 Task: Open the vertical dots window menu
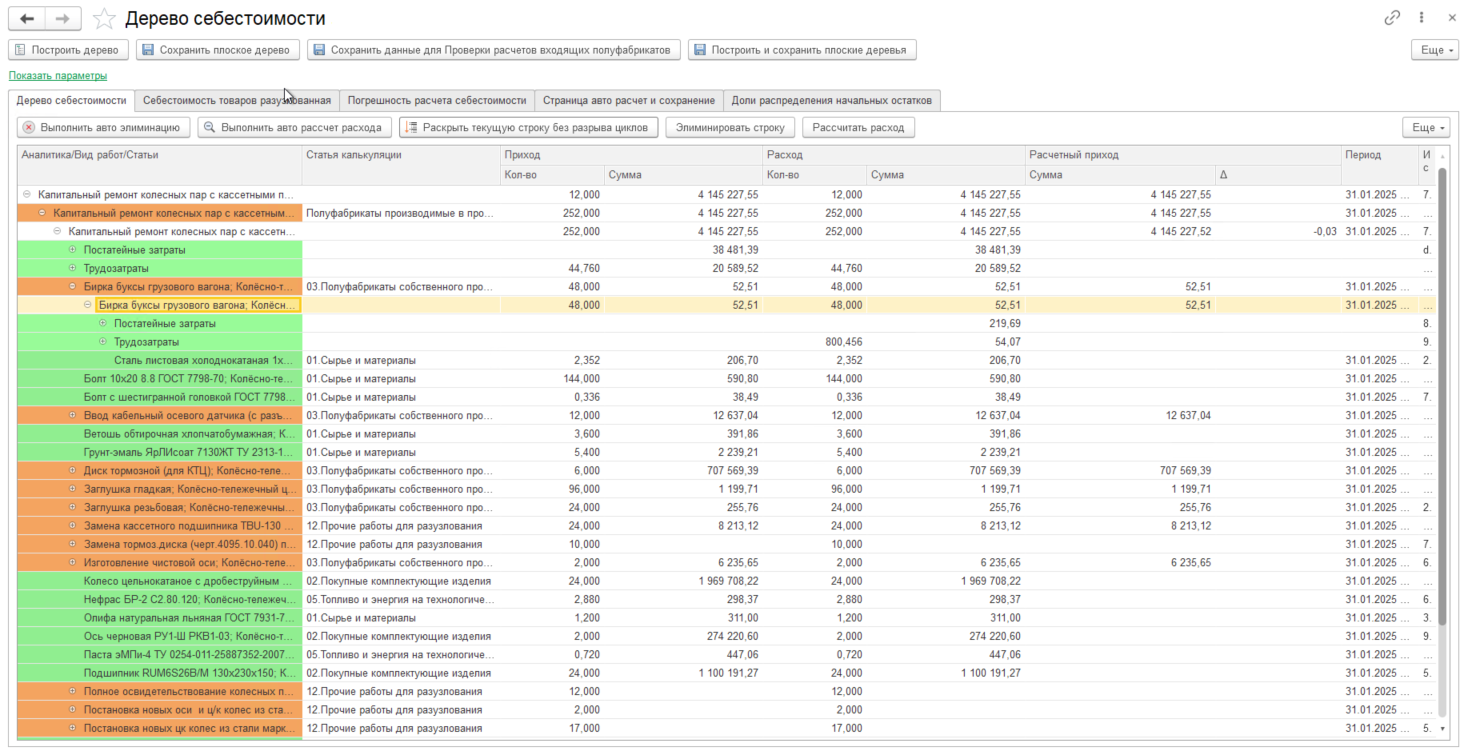1422,18
